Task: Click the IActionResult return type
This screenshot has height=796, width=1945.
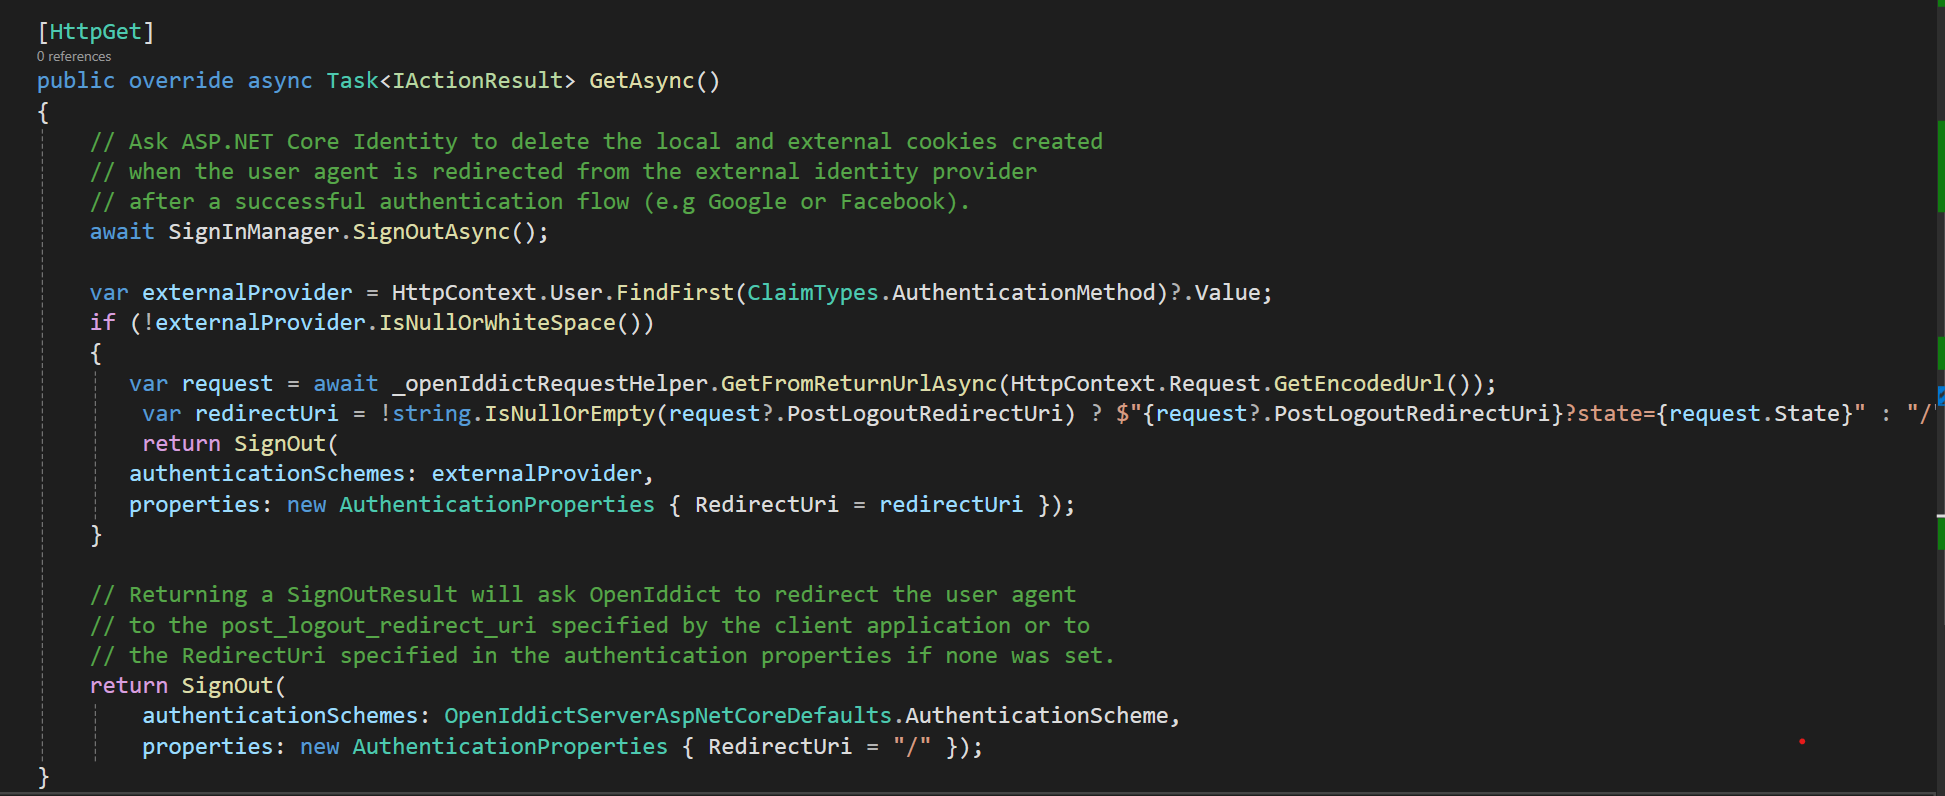Action: tap(477, 81)
